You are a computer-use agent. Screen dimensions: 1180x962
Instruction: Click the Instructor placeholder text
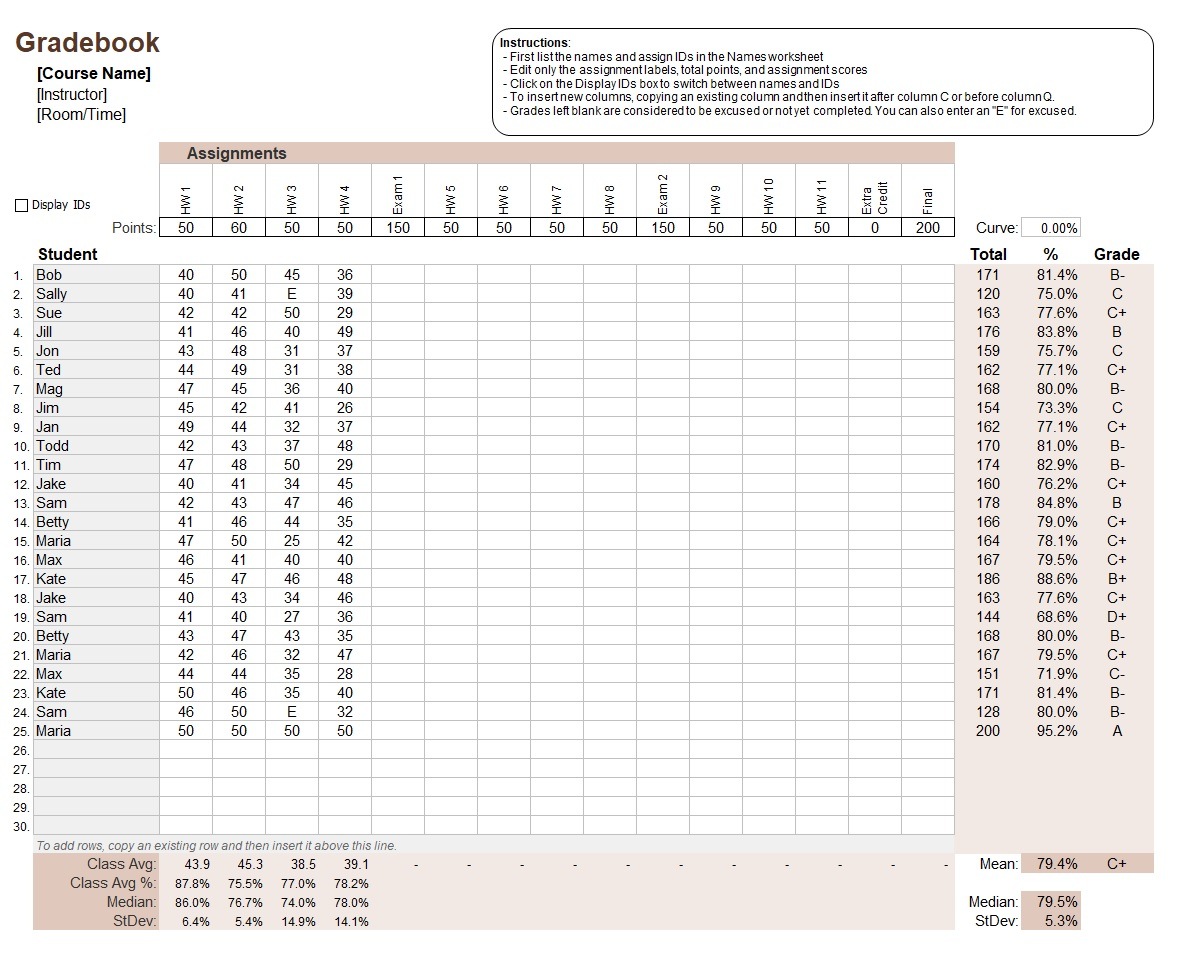[72, 95]
